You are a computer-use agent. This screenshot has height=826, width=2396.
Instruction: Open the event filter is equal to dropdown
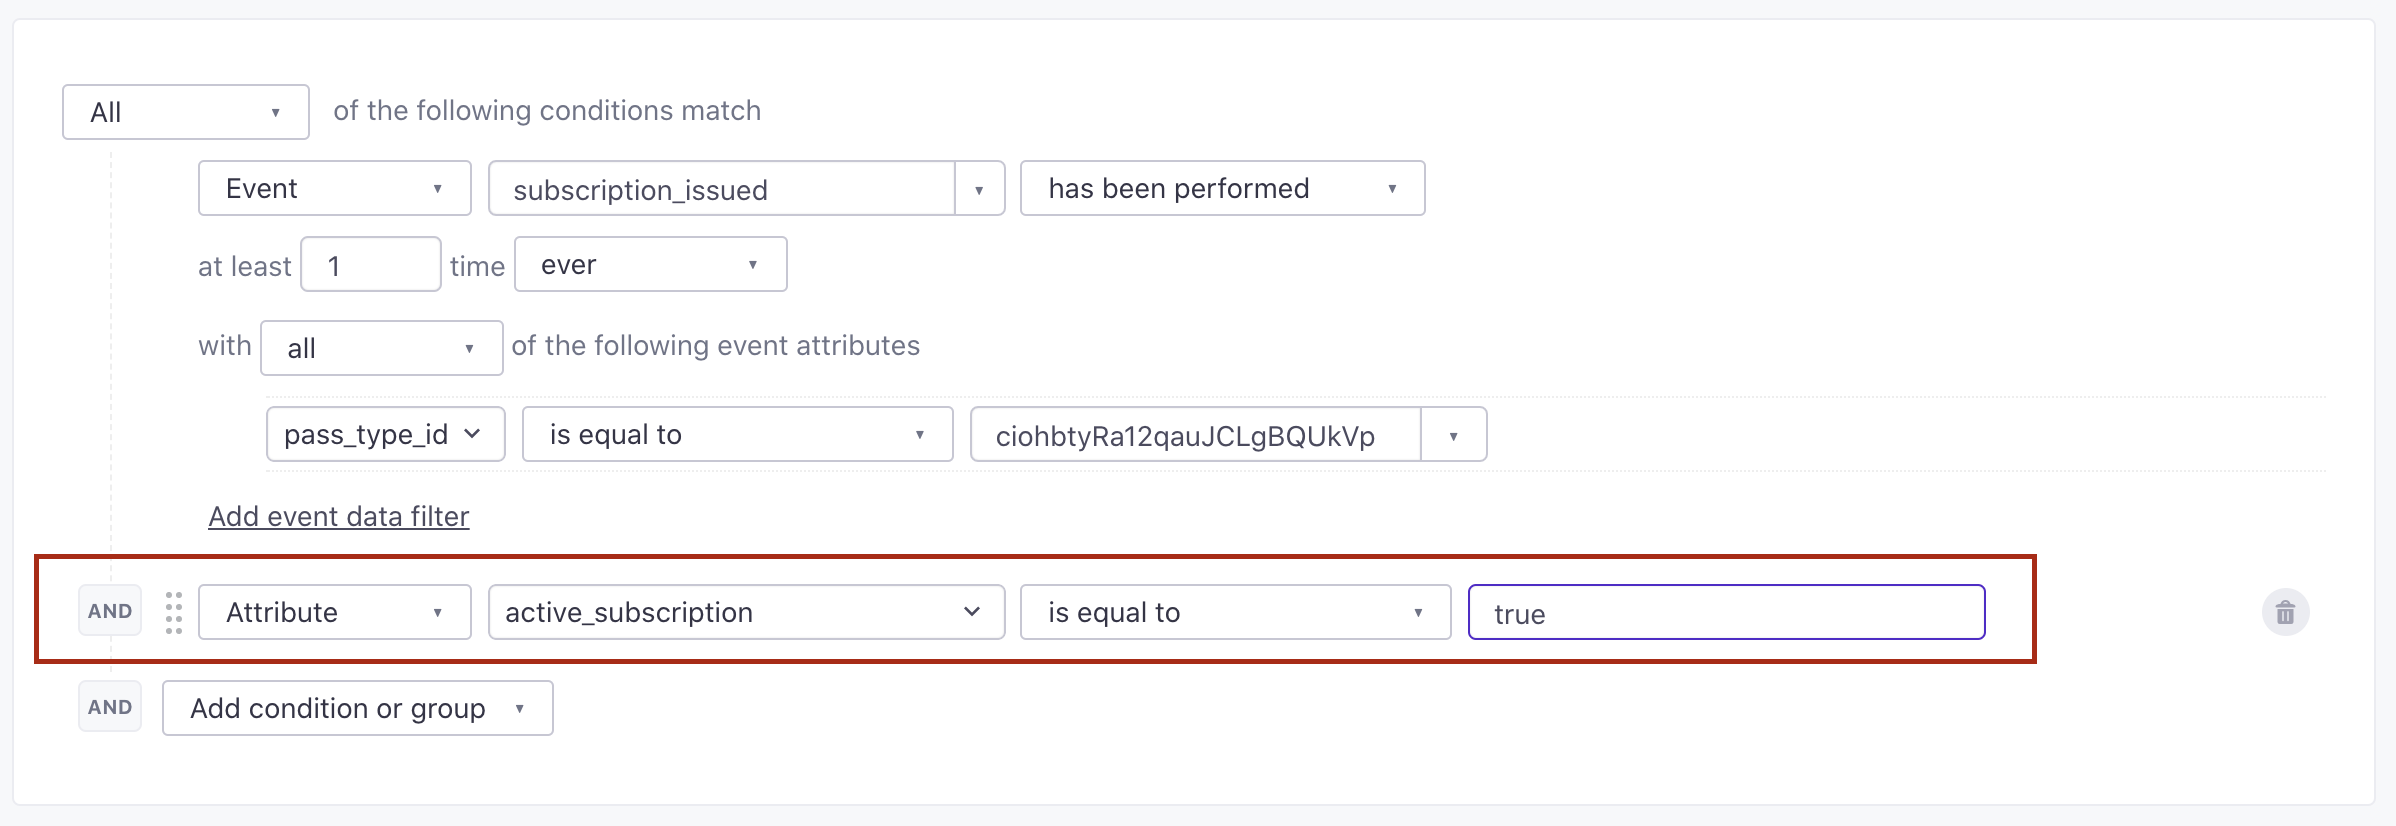(x=737, y=435)
